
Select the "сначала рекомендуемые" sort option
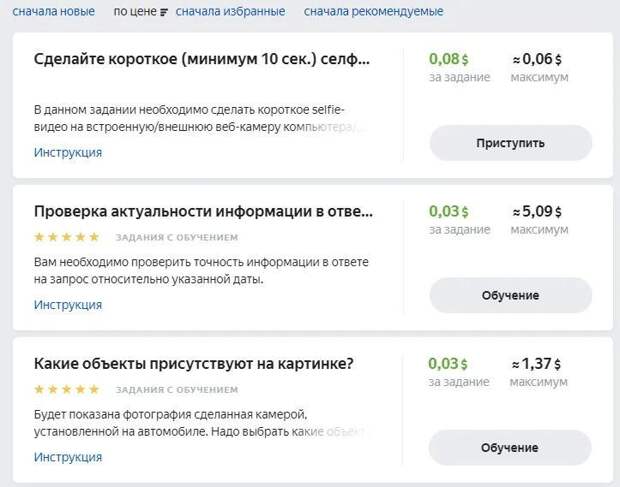tap(373, 12)
